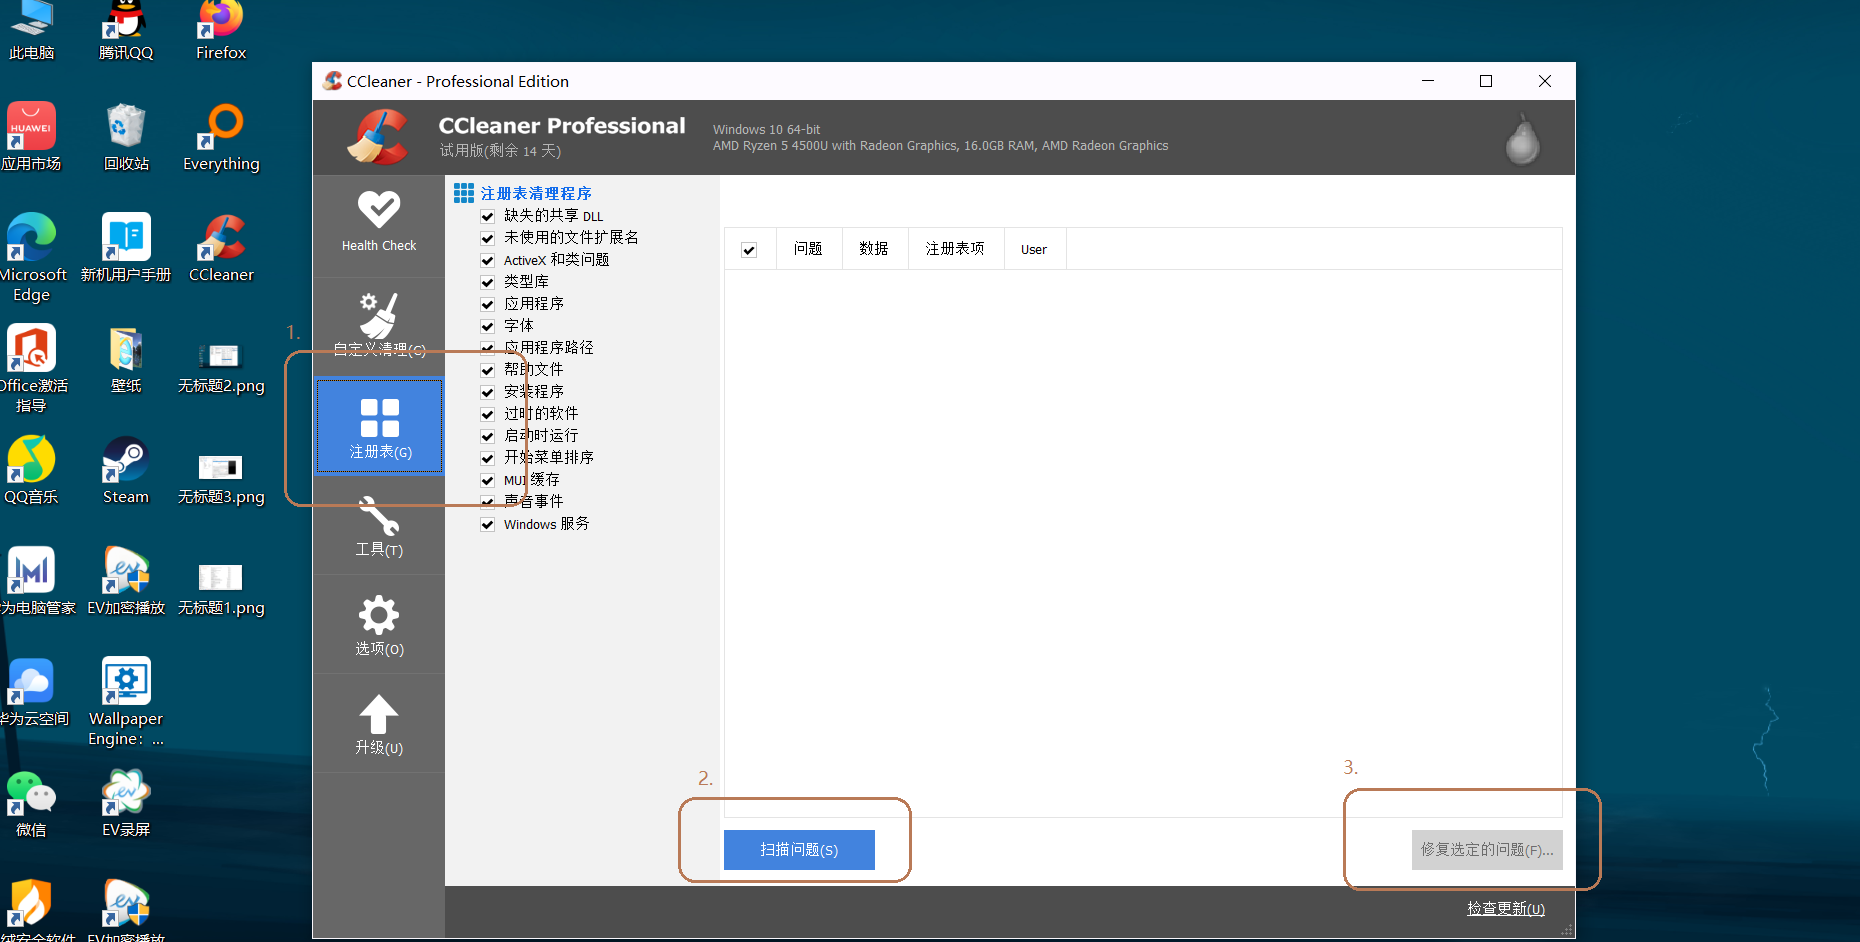This screenshot has height=942, width=1860.
Task: Toggle Windows 服务 checkbox
Action: (488, 524)
